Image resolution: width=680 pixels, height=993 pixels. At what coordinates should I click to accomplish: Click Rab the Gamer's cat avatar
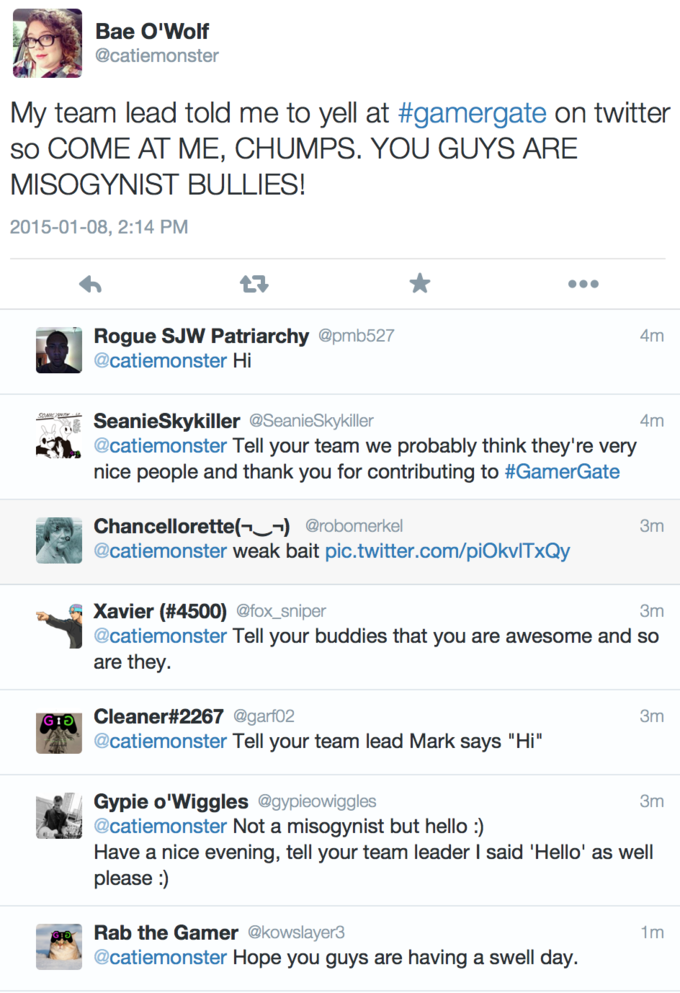coord(59,945)
